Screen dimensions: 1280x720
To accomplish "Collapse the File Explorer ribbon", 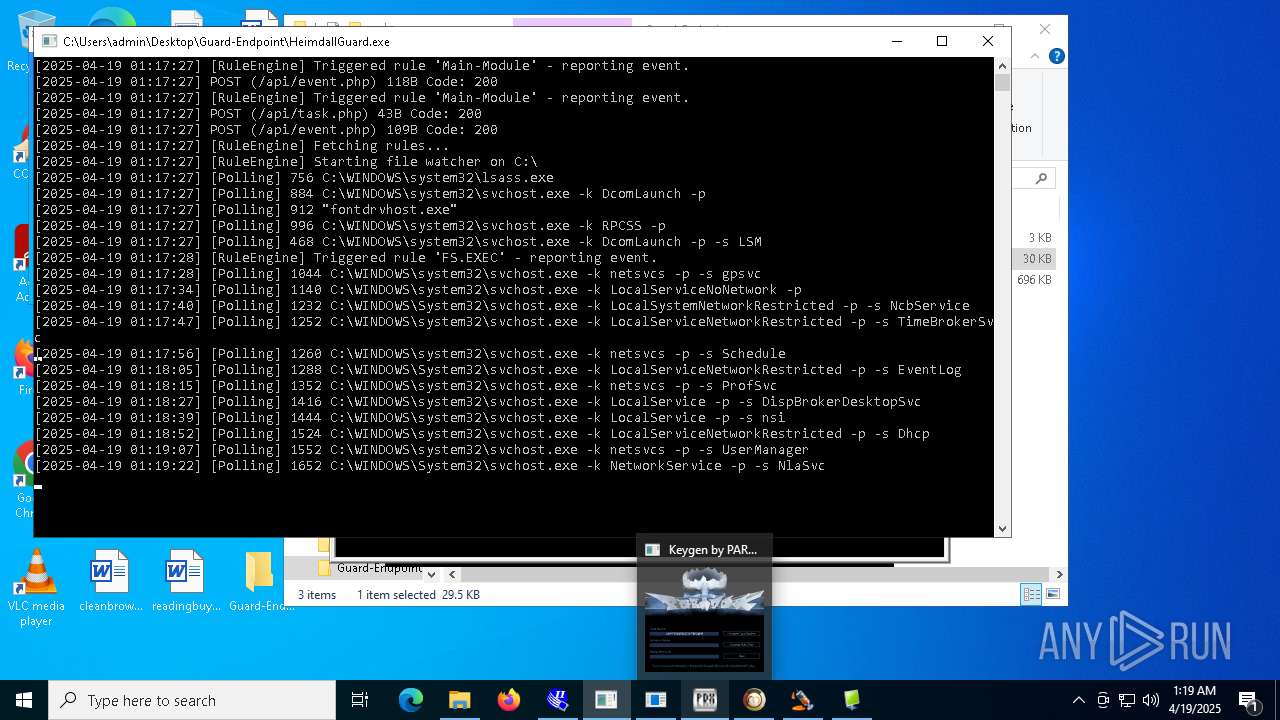I will (1037, 56).
